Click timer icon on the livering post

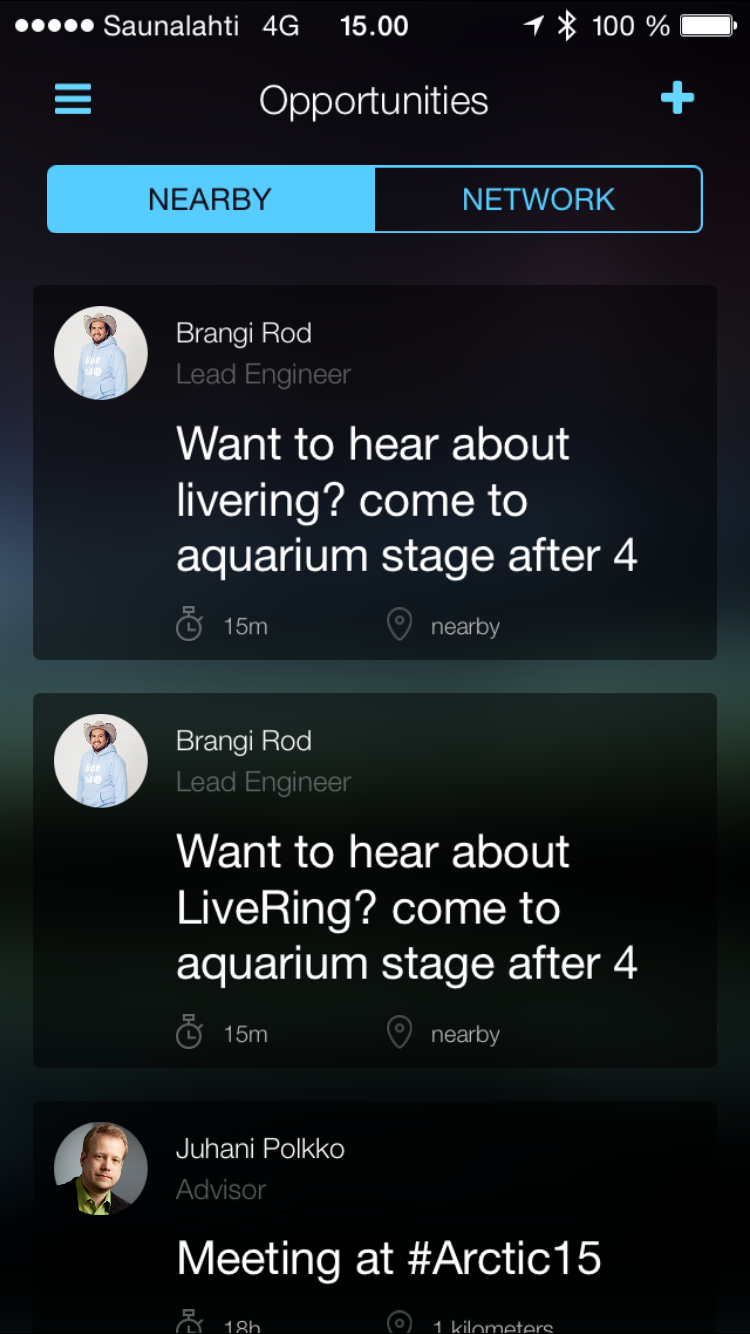189,626
